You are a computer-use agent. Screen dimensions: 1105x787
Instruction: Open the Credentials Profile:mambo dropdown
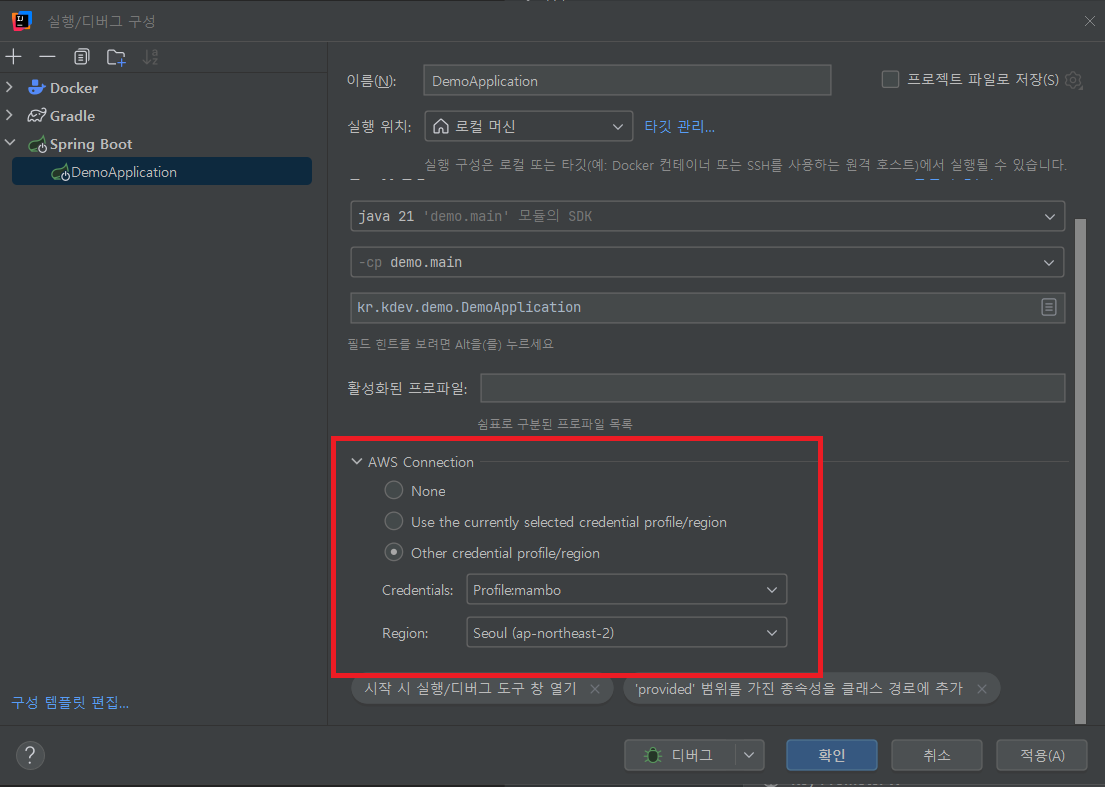[x=627, y=590]
